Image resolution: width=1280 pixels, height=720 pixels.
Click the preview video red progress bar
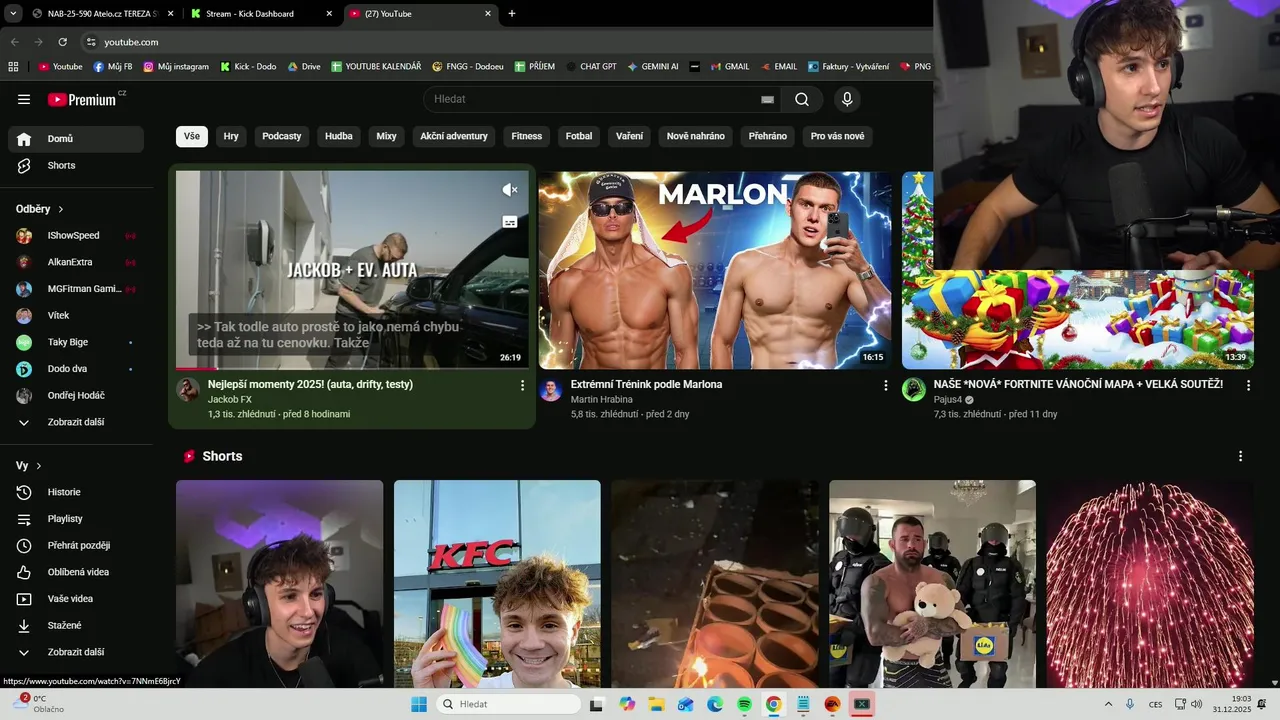[197, 368]
